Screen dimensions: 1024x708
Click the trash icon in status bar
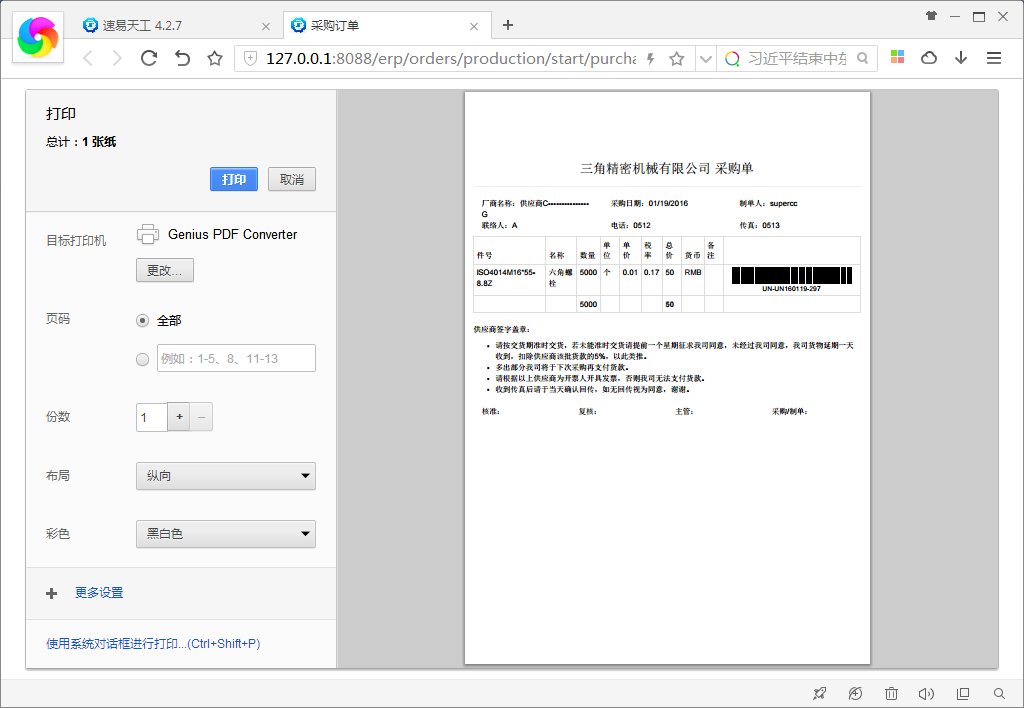(x=891, y=693)
